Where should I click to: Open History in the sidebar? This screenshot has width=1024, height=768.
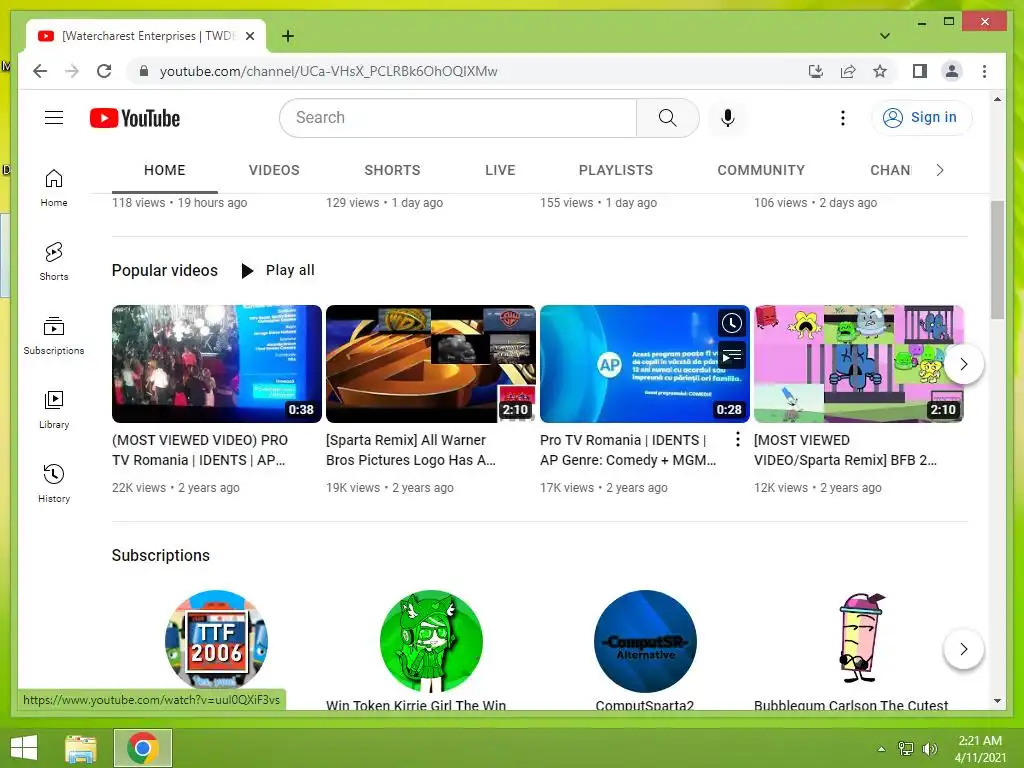54,483
